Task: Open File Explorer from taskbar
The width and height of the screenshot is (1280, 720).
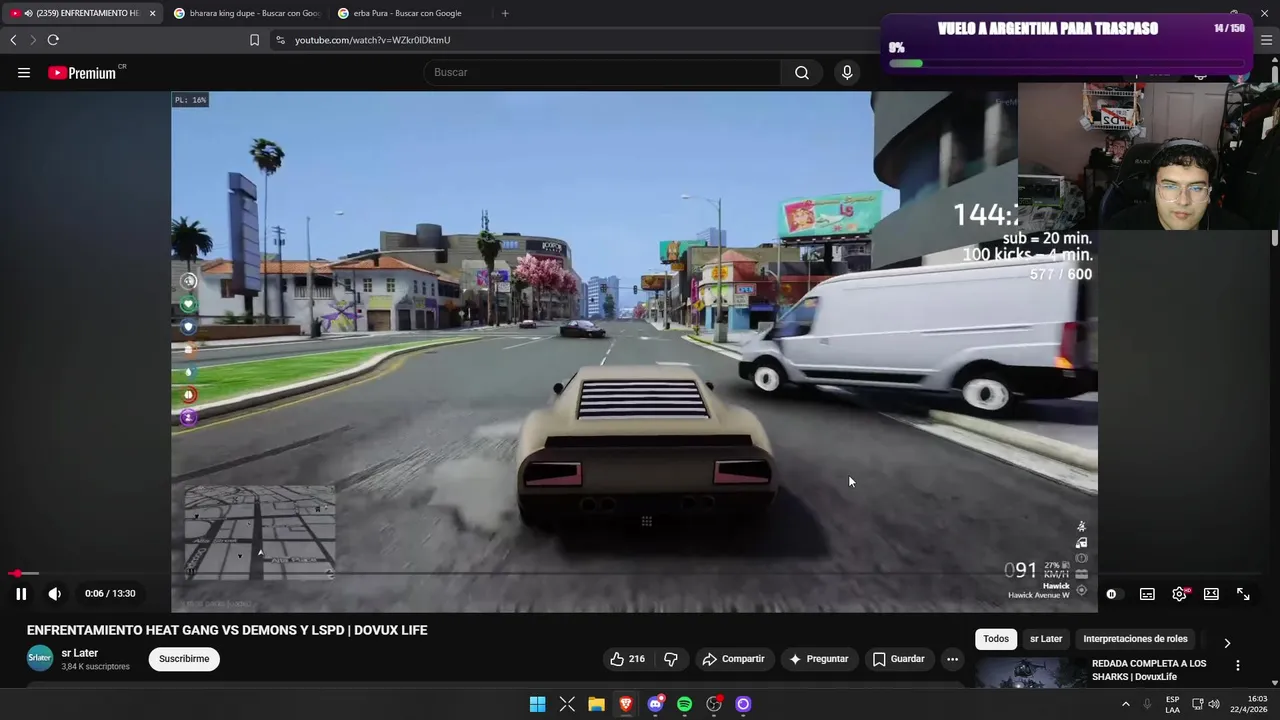Action: [x=596, y=704]
